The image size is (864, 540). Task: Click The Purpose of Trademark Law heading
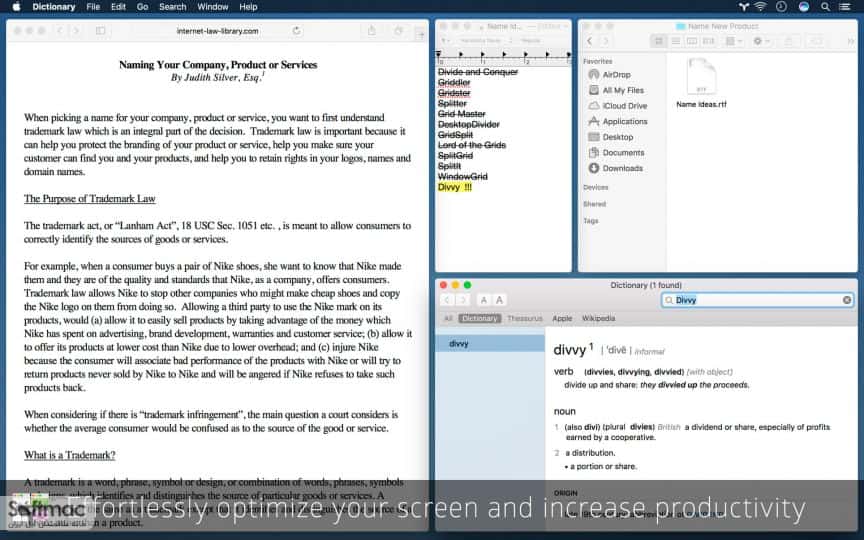[90, 199]
